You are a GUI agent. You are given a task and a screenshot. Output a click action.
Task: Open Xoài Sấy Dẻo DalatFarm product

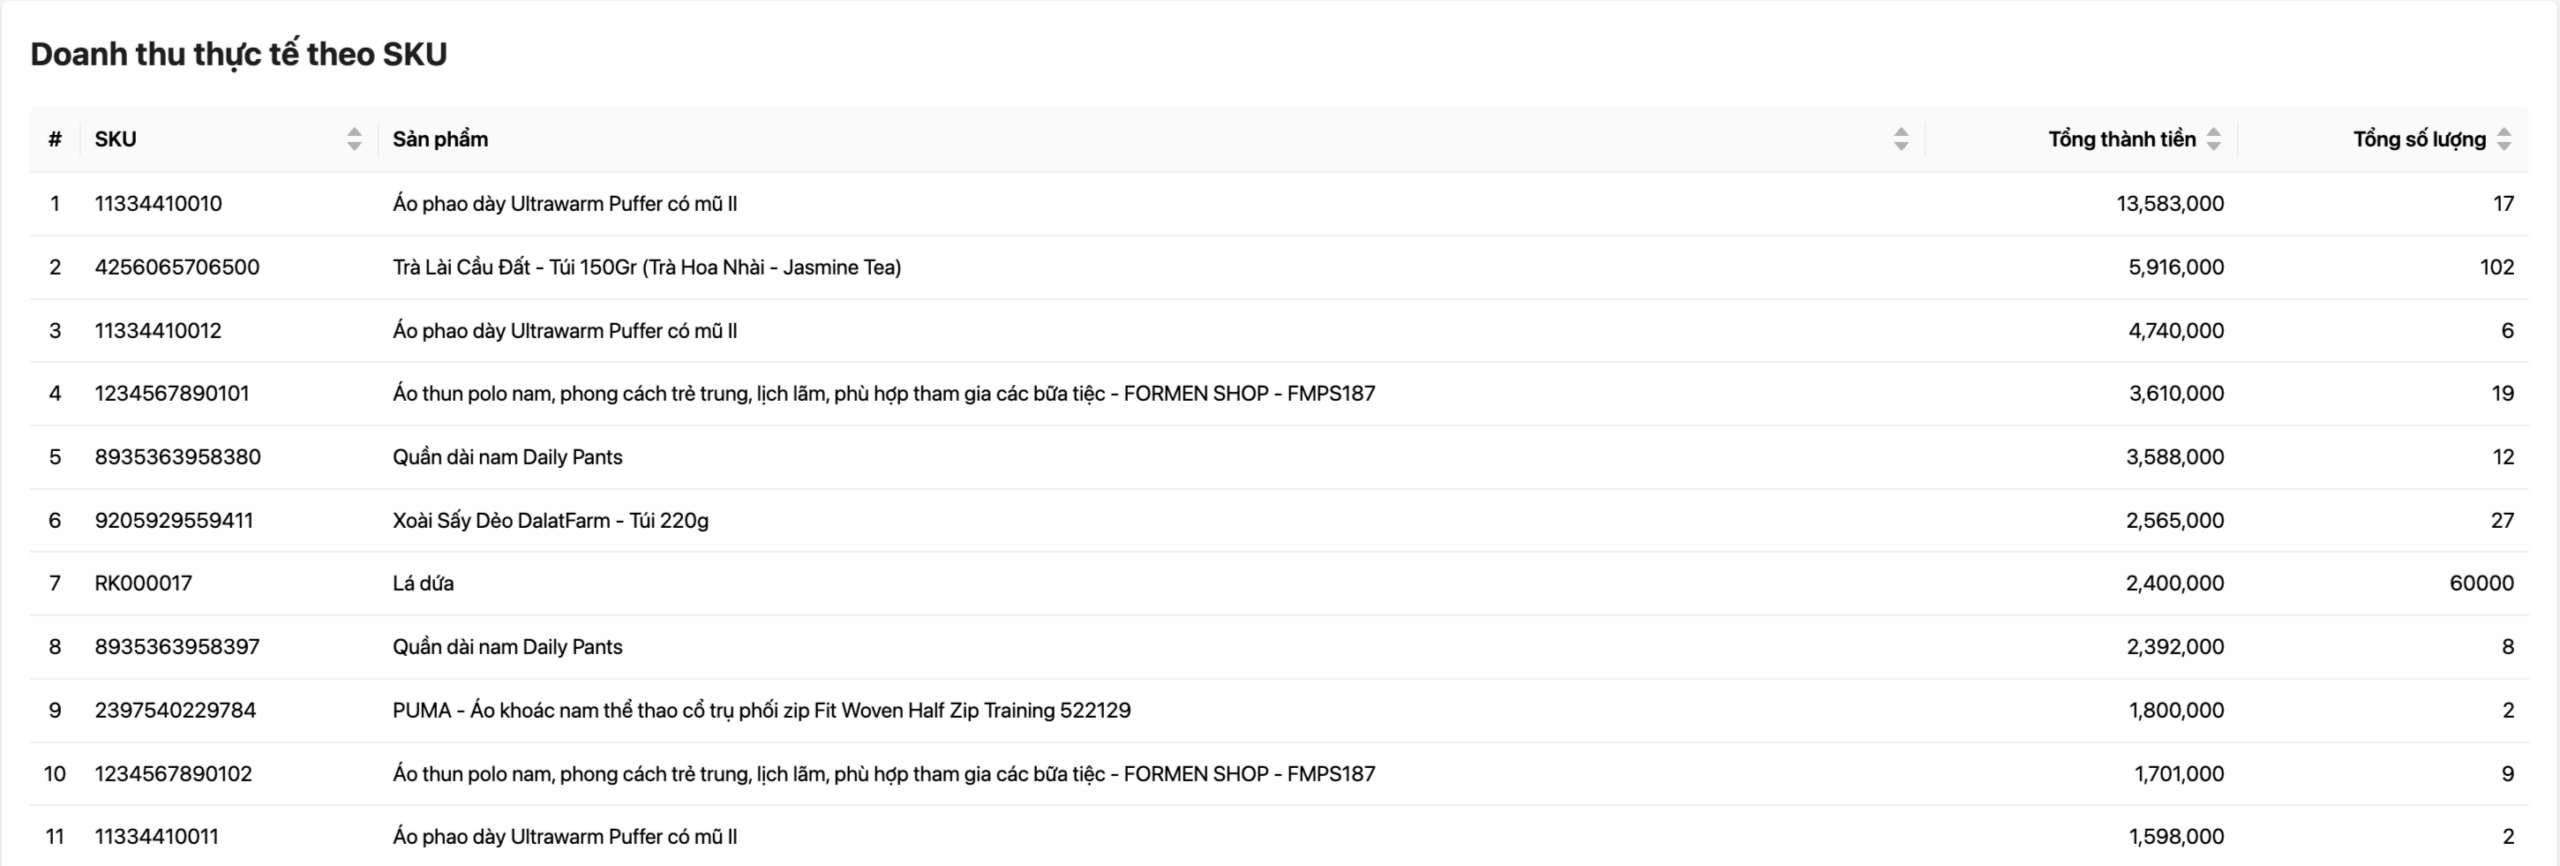tap(550, 520)
